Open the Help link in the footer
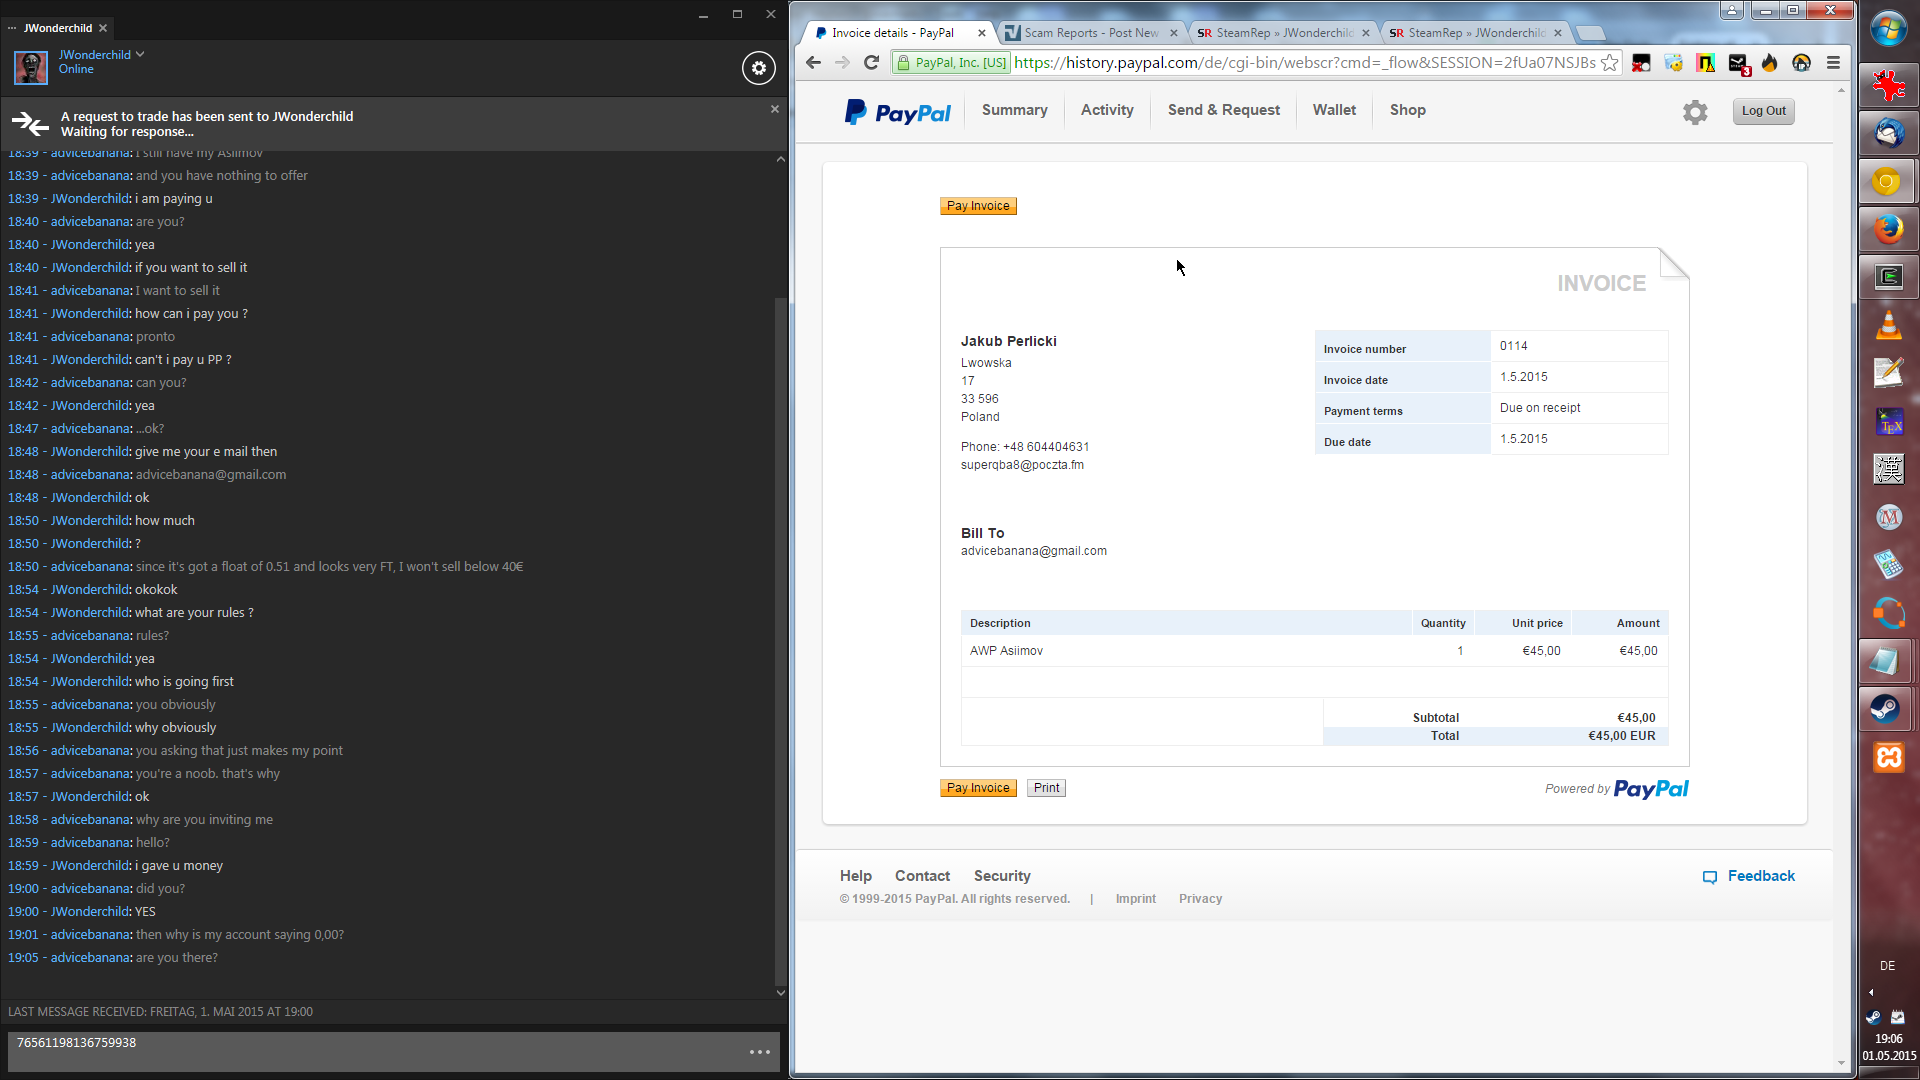This screenshot has height=1080, width=1920. point(856,876)
